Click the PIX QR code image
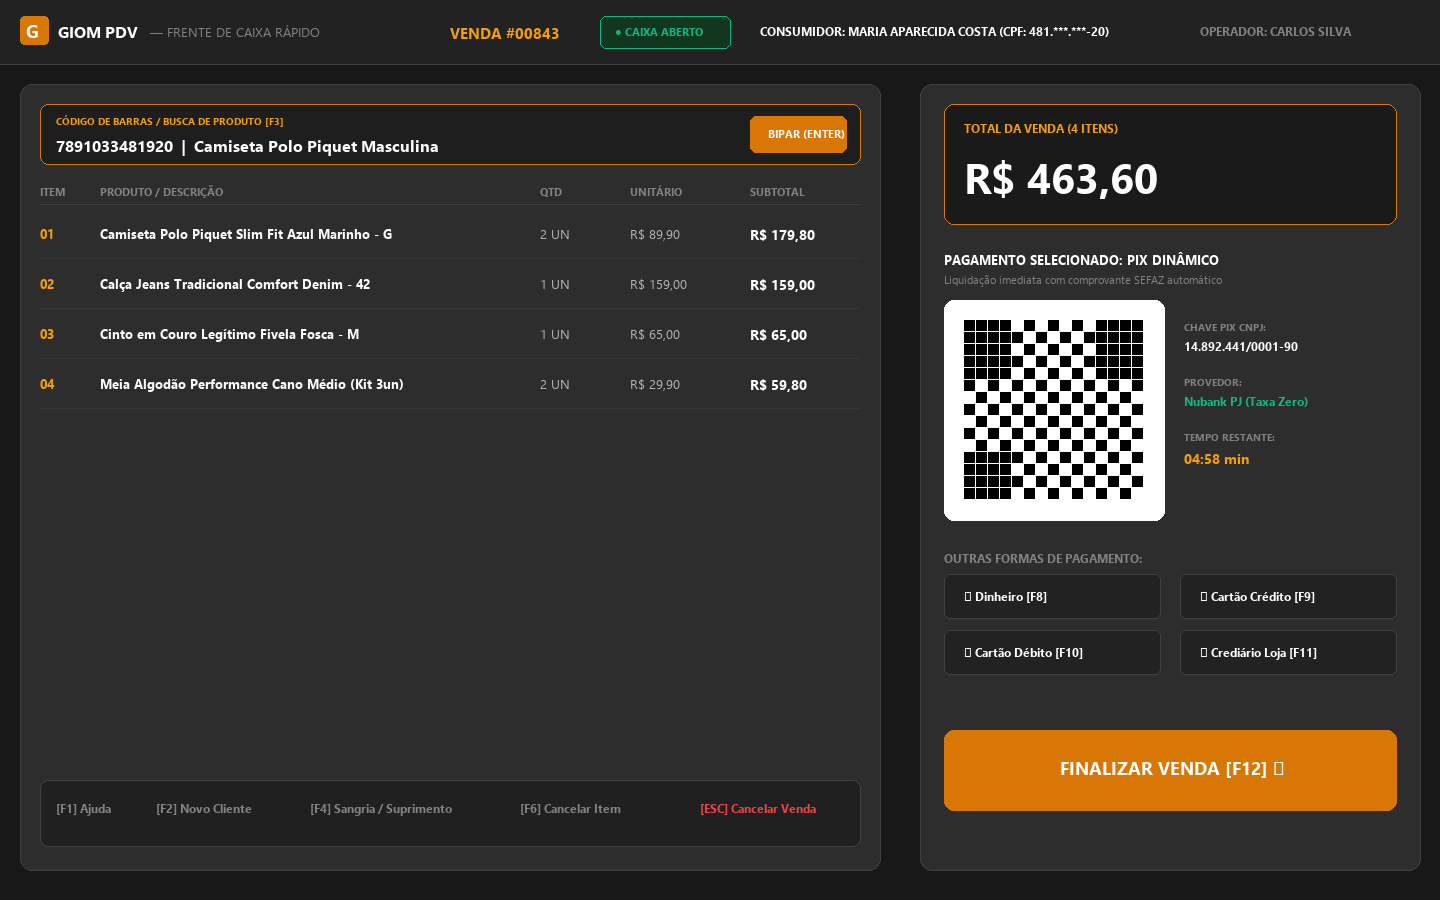Screen dimensions: 1440x900 (x=1054, y=410)
